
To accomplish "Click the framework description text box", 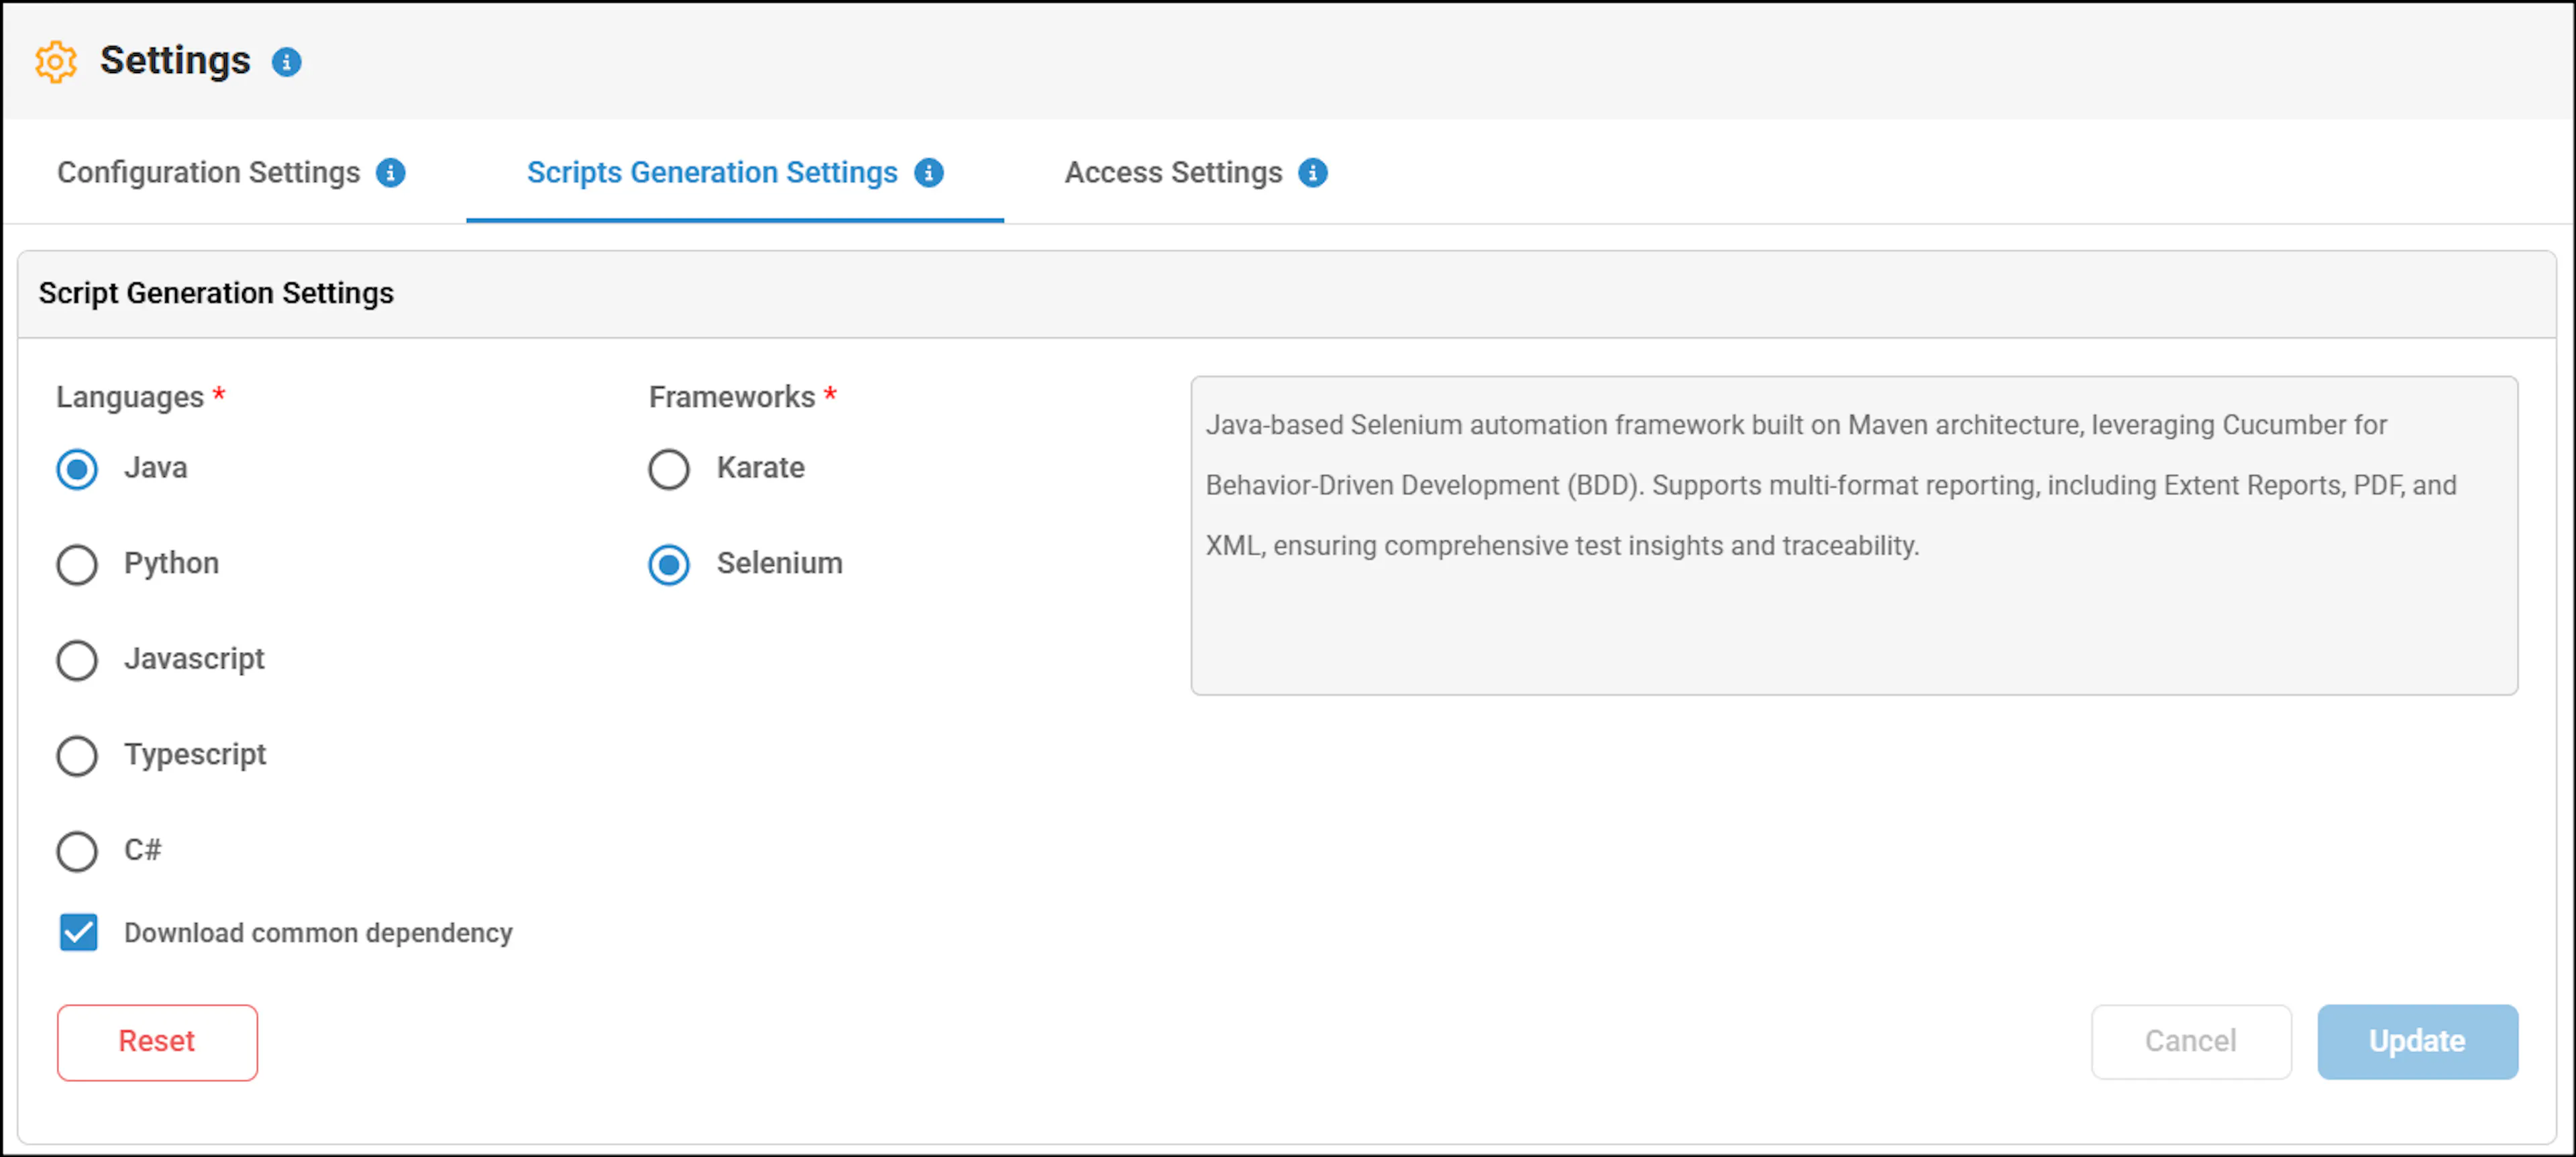I will coord(1854,535).
